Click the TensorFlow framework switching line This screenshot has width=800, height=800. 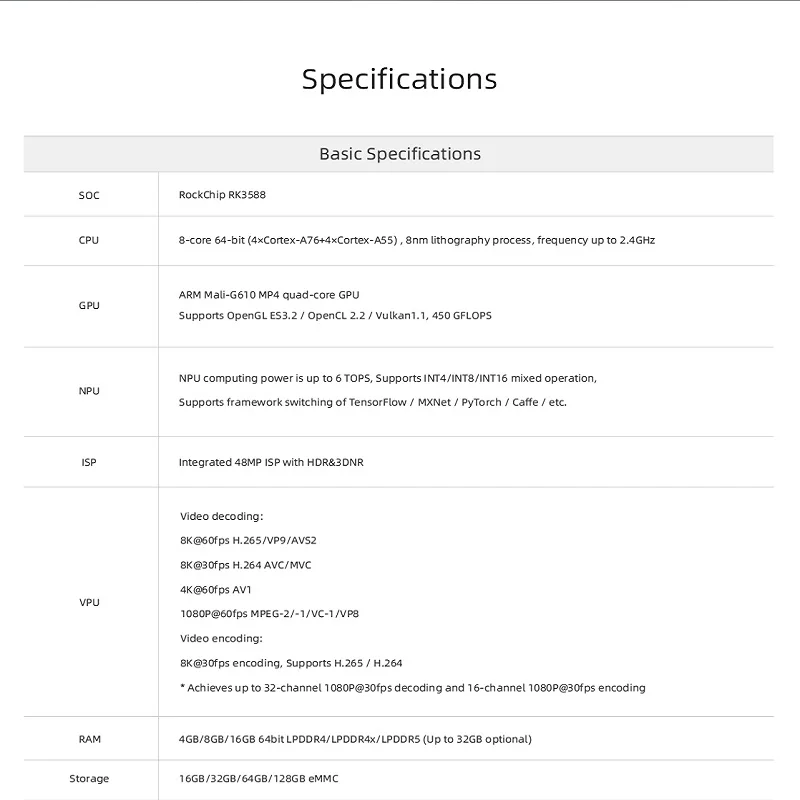tap(372, 402)
